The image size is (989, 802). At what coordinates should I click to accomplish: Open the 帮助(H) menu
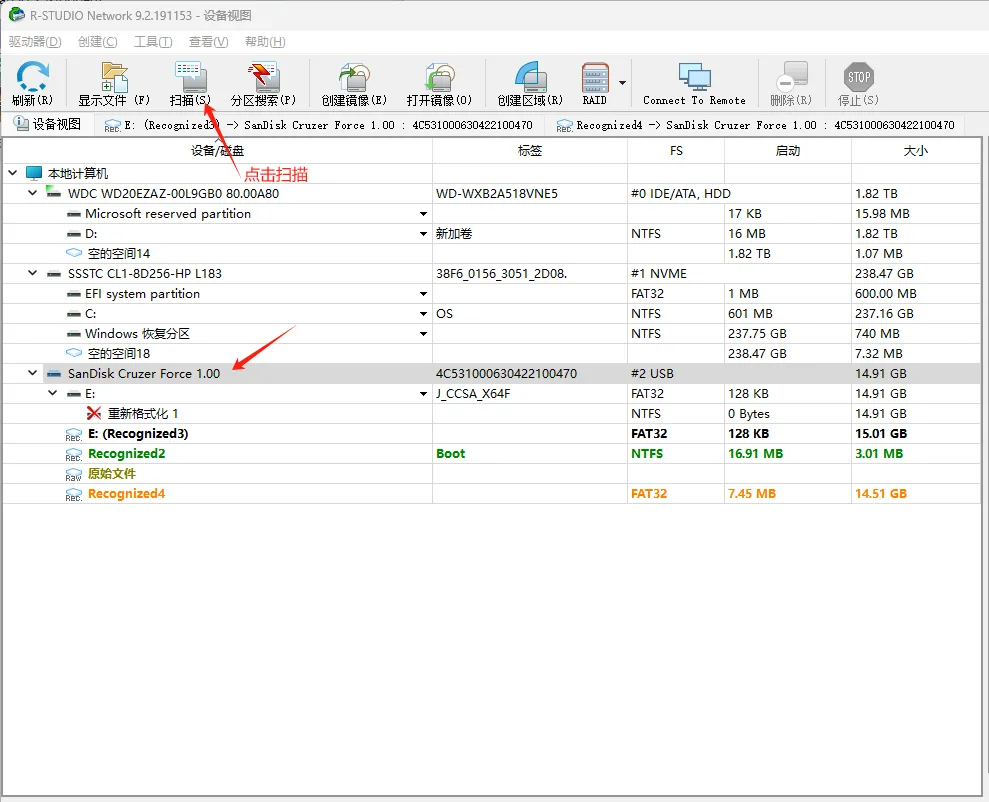click(265, 42)
